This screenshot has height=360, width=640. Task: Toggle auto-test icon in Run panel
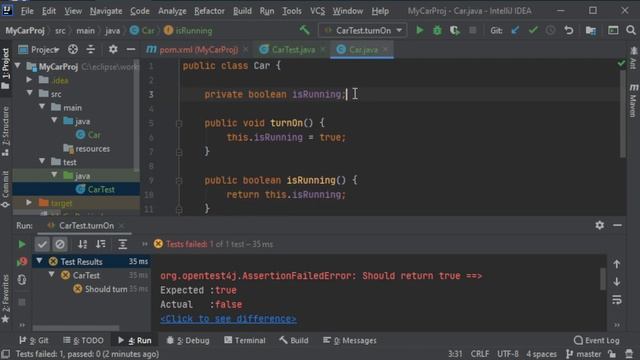tap(22, 280)
